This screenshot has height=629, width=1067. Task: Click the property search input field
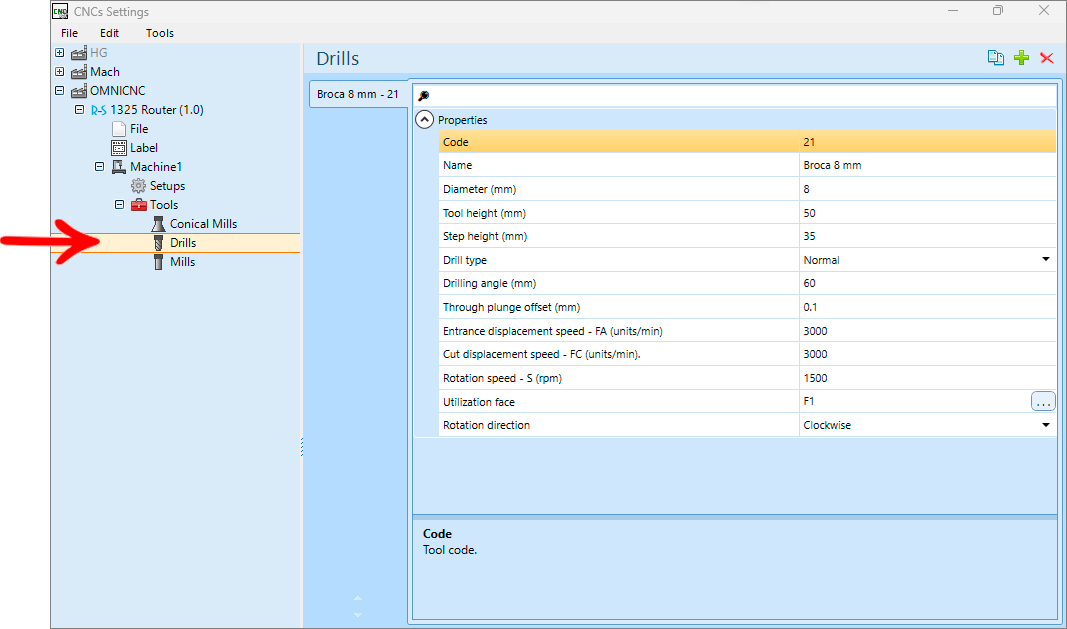point(735,96)
